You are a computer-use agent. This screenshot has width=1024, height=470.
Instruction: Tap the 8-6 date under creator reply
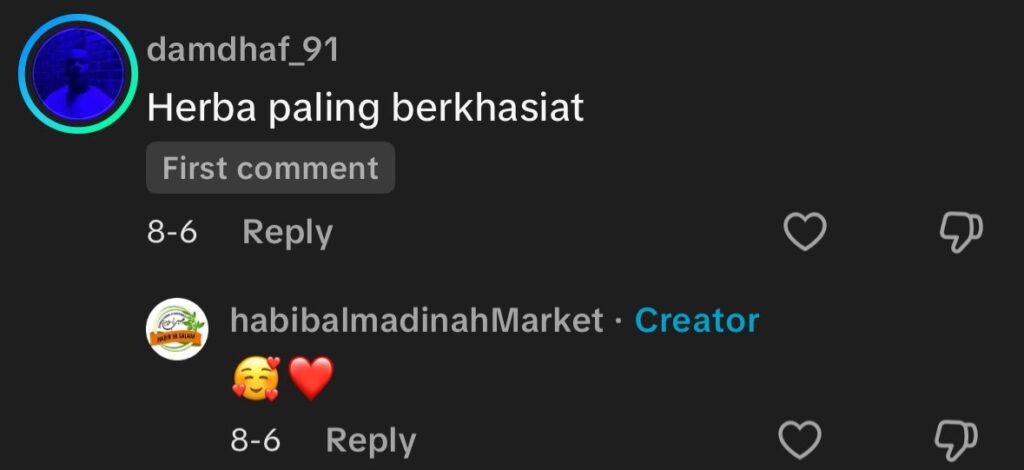pyautogui.click(x=255, y=441)
